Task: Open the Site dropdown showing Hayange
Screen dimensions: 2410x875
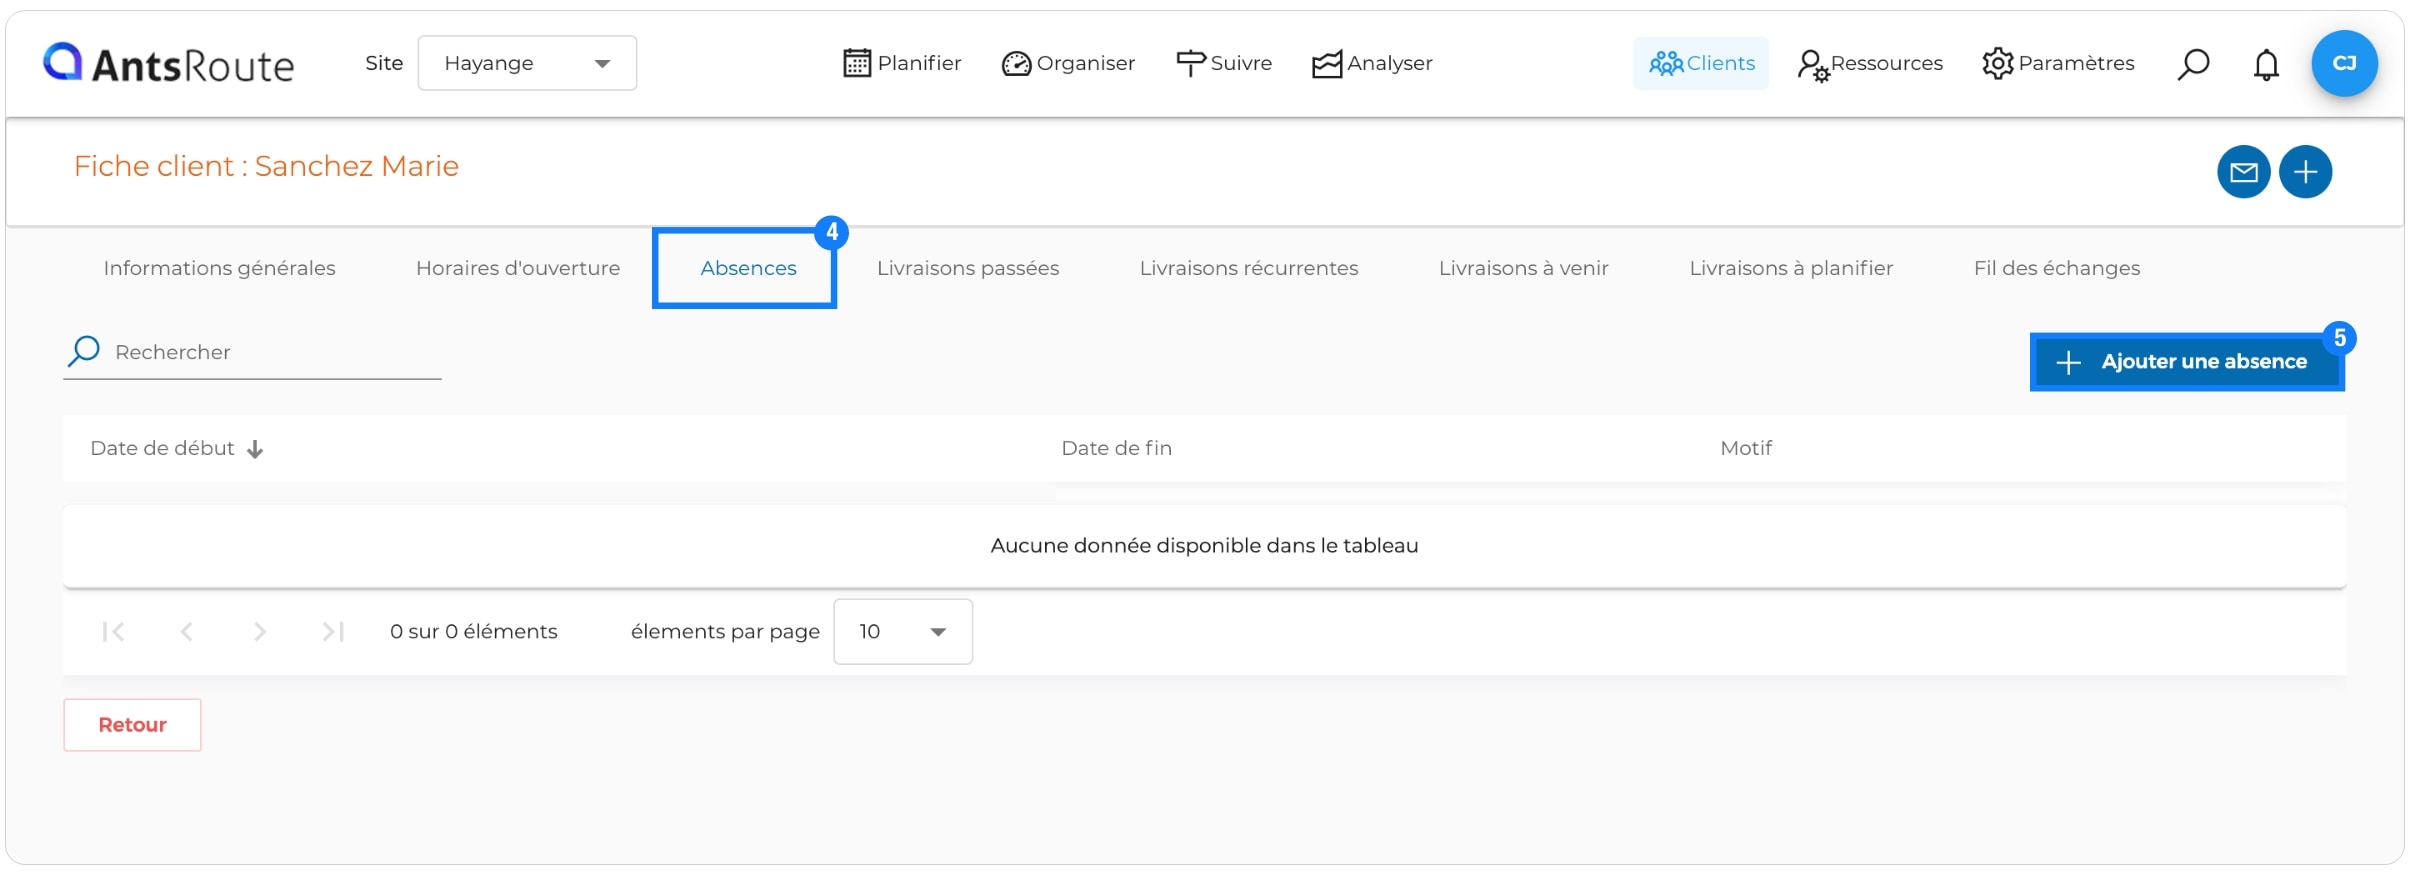Action: pos(527,63)
